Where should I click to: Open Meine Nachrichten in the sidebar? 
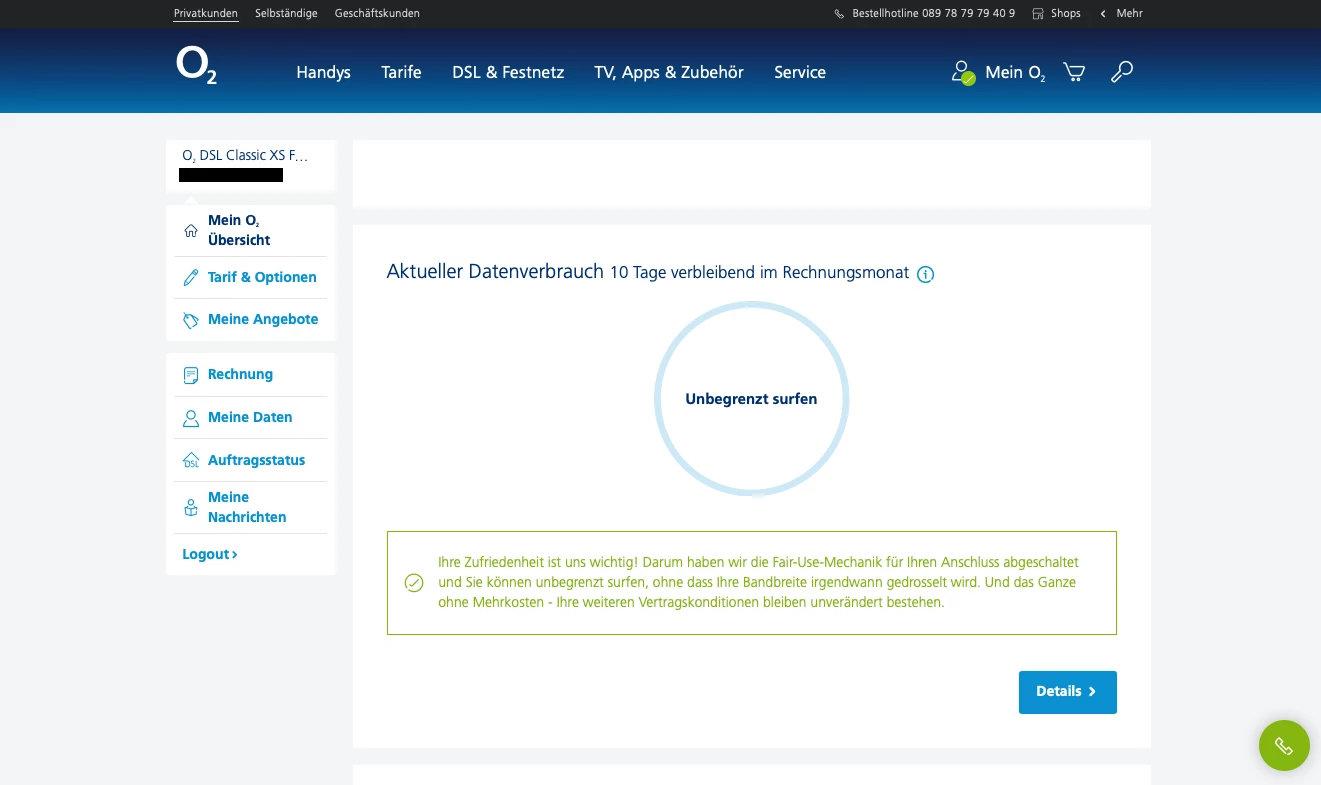tap(247, 507)
